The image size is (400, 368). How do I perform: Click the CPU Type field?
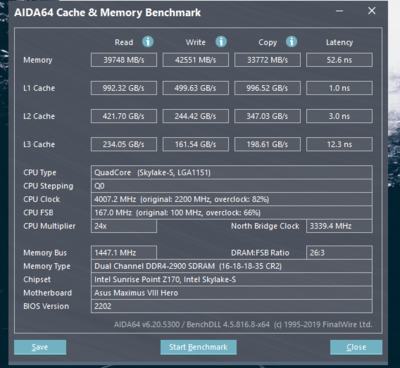(x=232, y=173)
